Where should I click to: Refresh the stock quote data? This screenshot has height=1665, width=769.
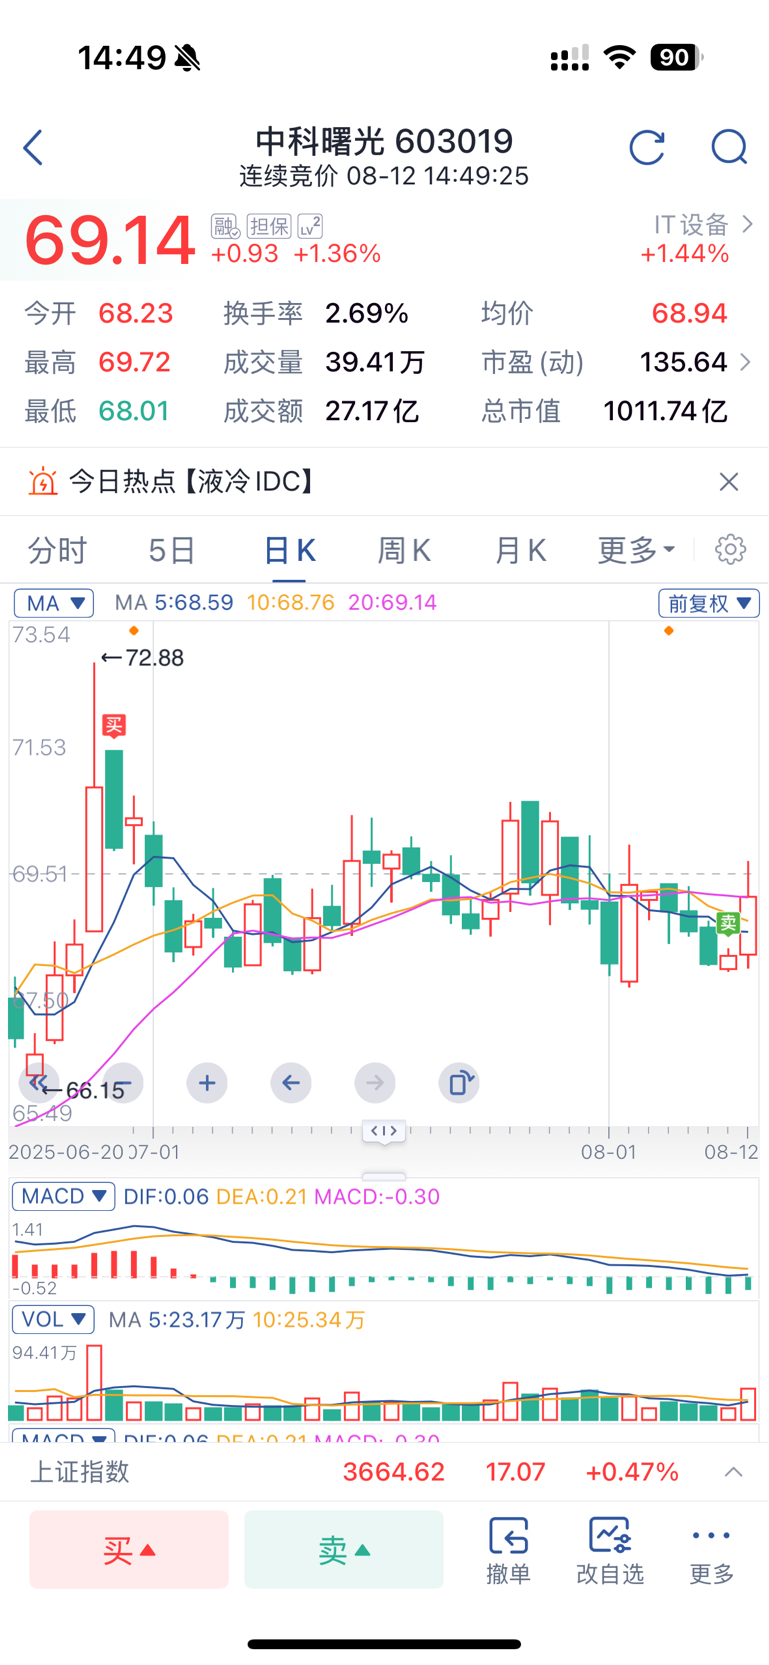click(647, 148)
